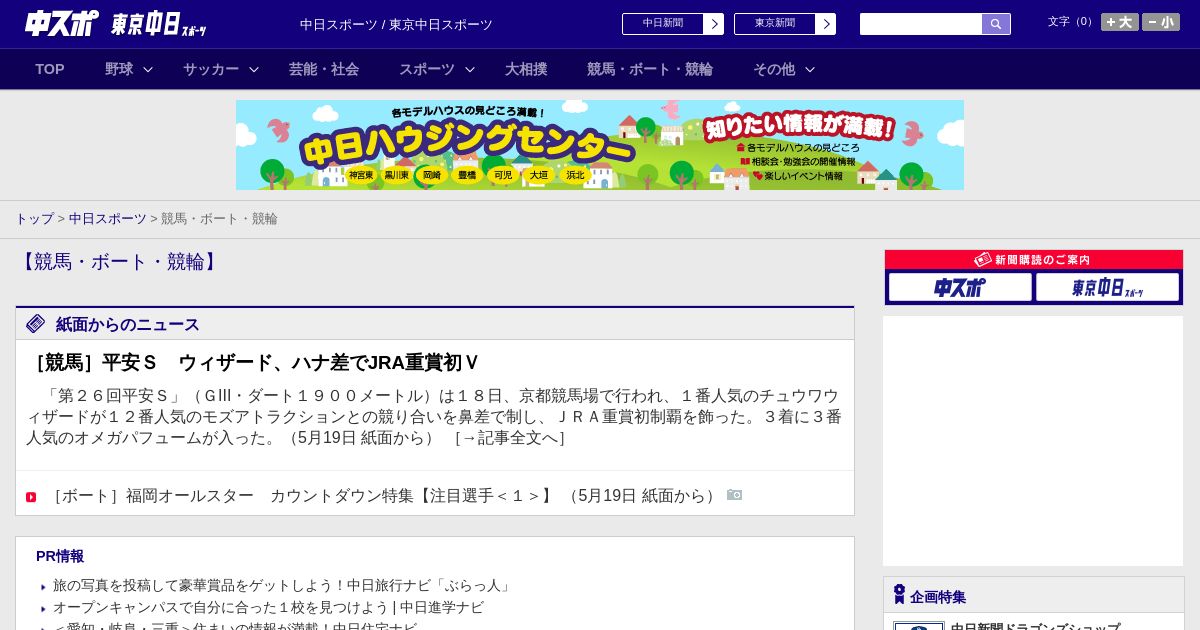Click 【競馬・ボート・競輪】 page heading
This screenshot has width=1200, height=630.
tap(118, 262)
